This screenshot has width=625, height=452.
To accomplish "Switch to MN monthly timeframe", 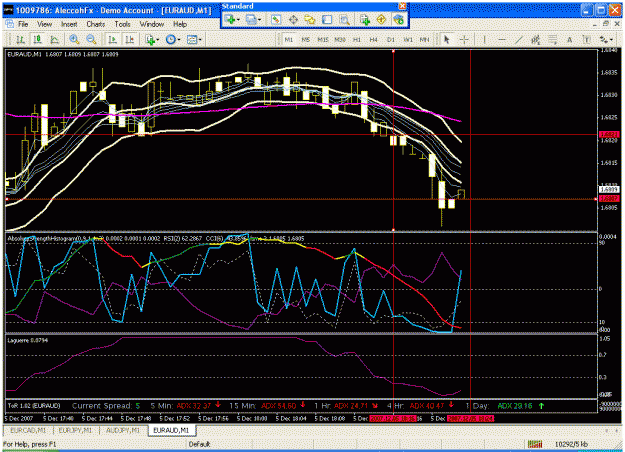I will (x=425, y=39).
